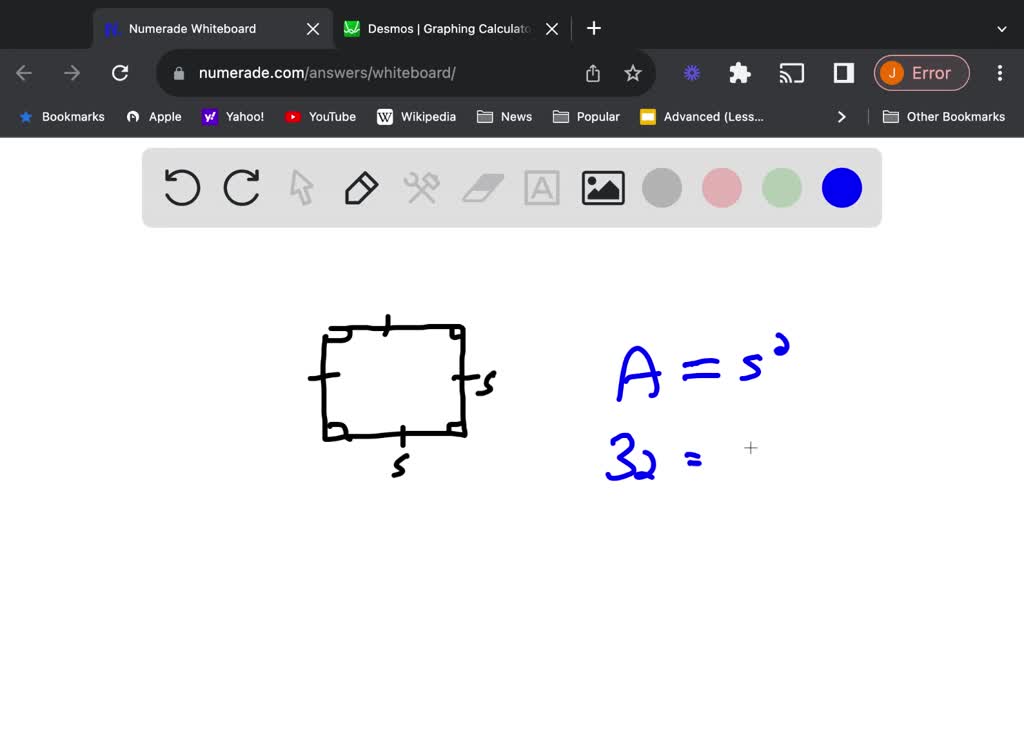Viewport: 1024px width, 742px height.
Task: Click the Undo icon on whiteboard toolbar
Action: [181, 187]
